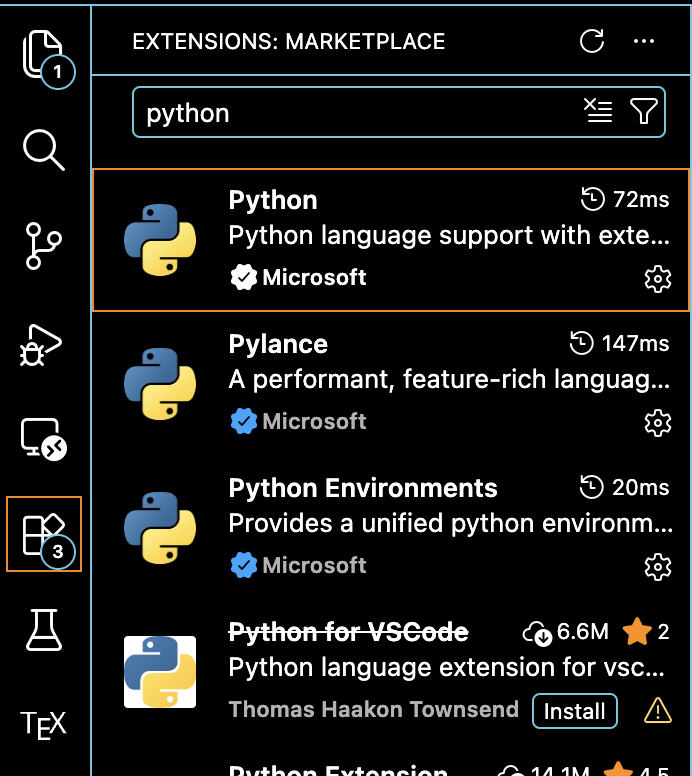This screenshot has width=692, height=776.
Task: Open the Extensions view icon
Action: point(44,534)
